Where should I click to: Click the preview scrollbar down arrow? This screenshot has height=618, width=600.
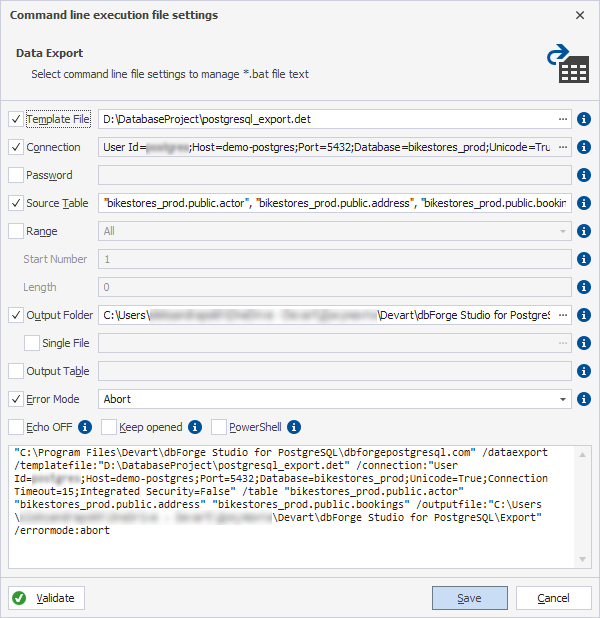[x=583, y=559]
